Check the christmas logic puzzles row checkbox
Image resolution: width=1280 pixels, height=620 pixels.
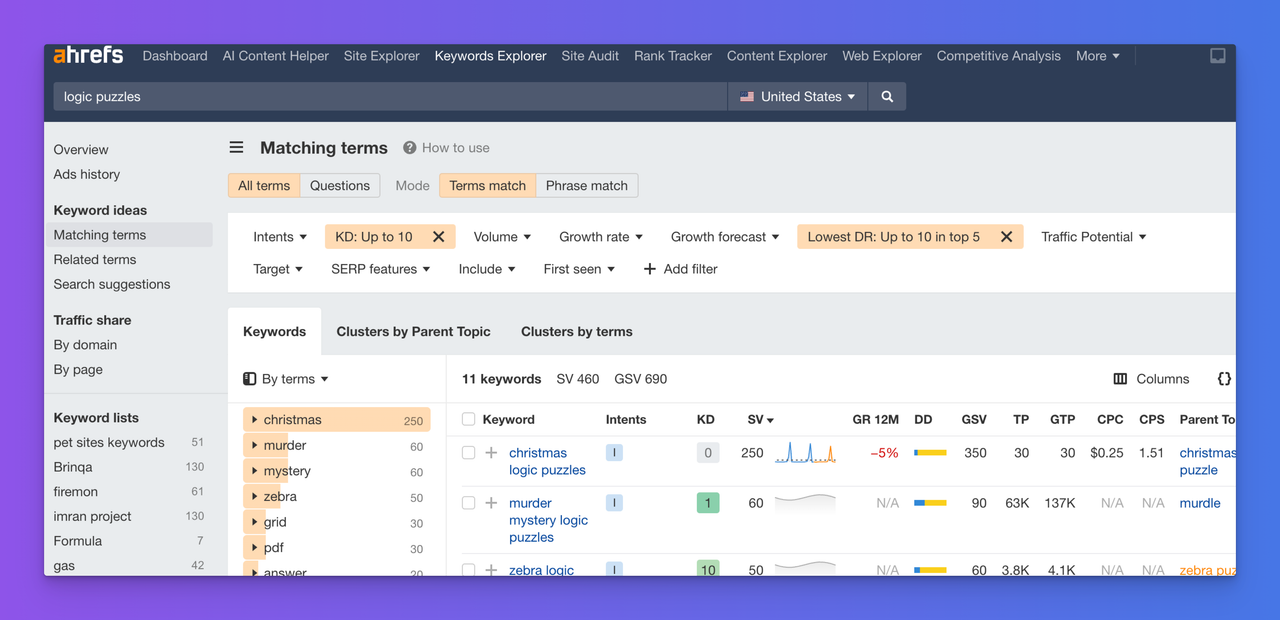pos(468,453)
